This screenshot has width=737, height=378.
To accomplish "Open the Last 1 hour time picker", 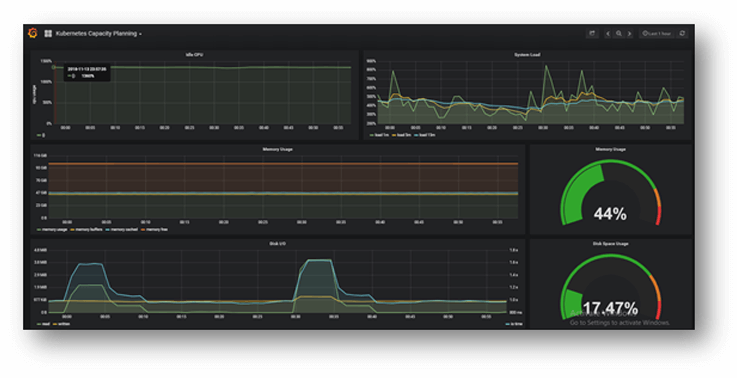I will [x=657, y=33].
